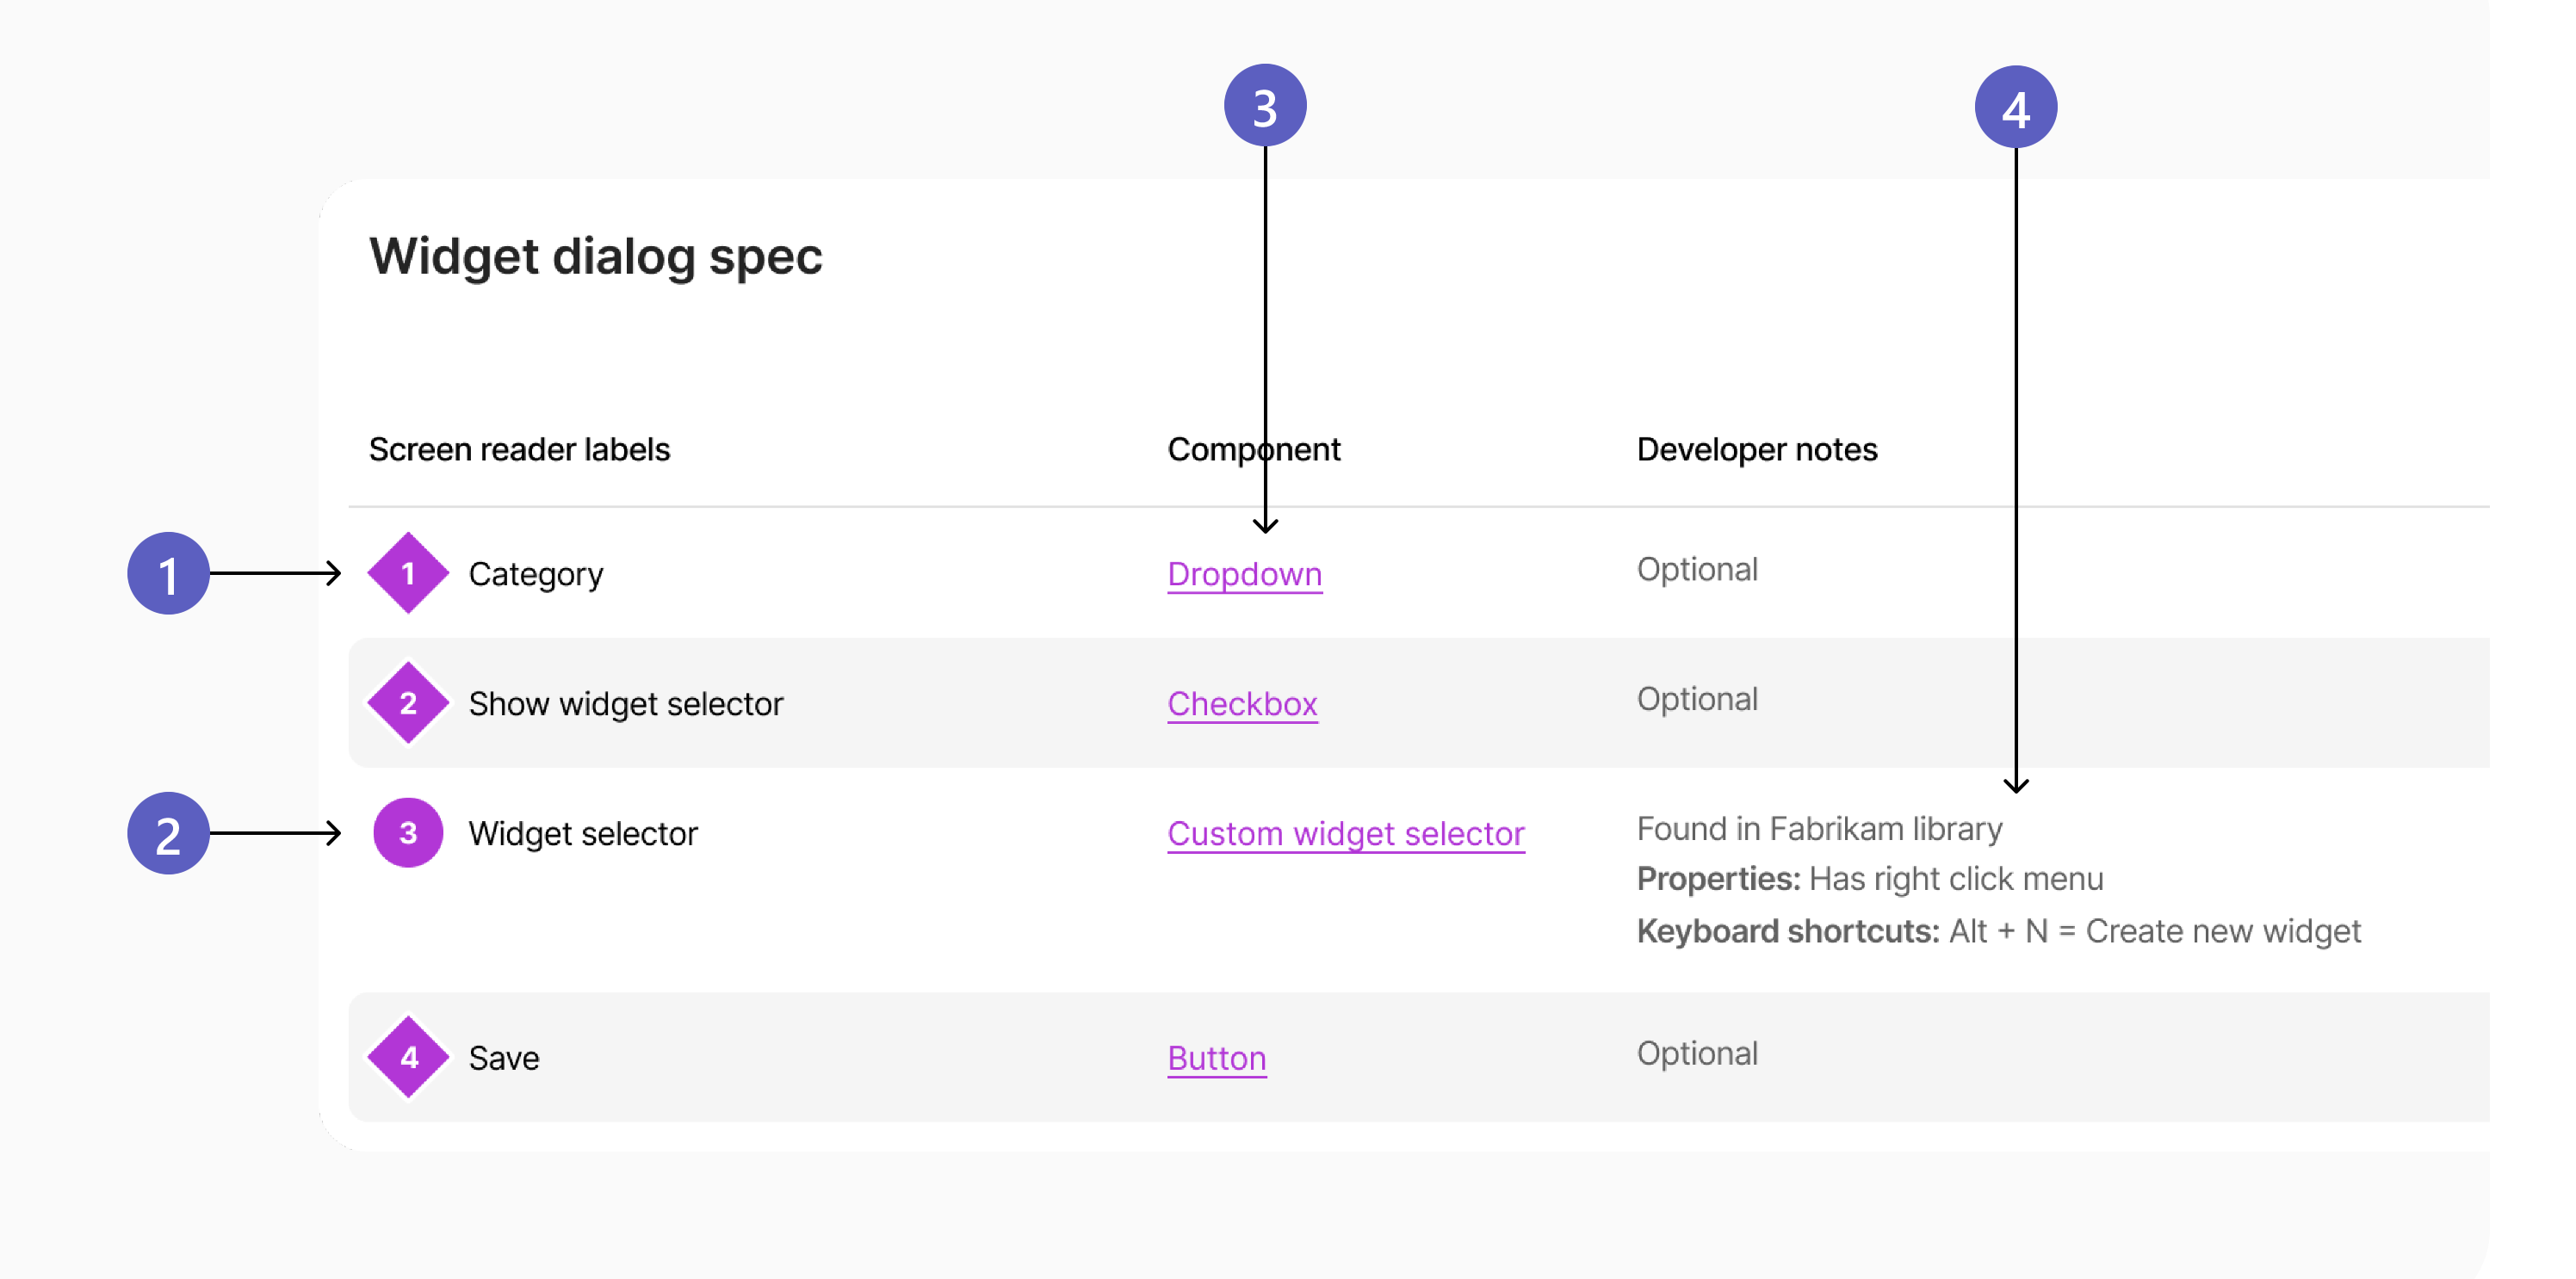Click the blue callout circle numbered 3
The image size is (2576, 1279).
(x=1265, y=106)
